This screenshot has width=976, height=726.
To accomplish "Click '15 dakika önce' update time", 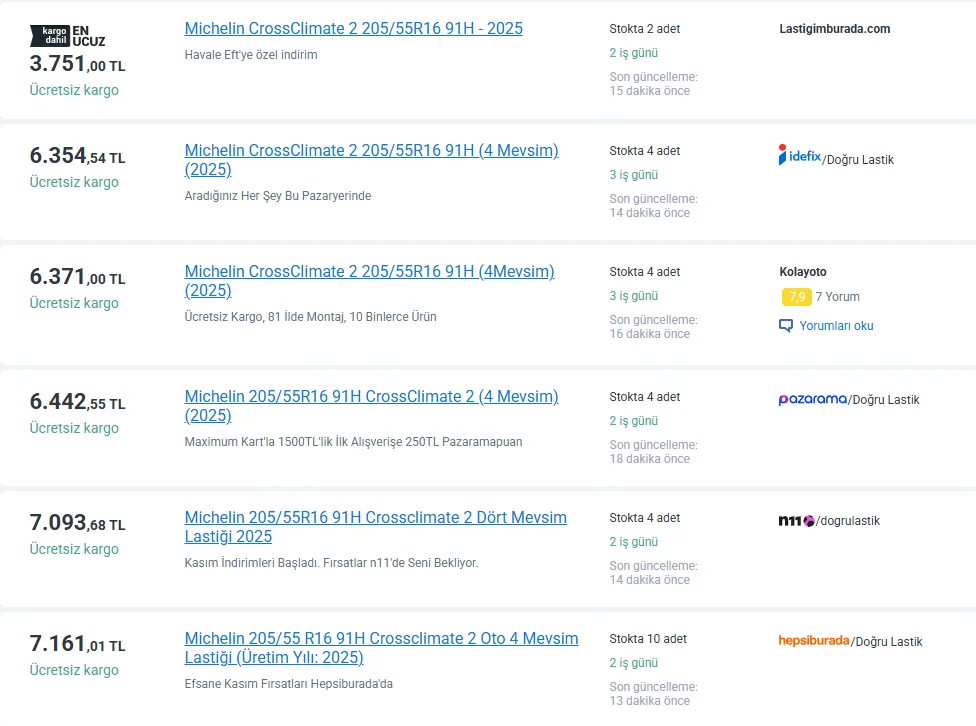I will pos(649,91).
